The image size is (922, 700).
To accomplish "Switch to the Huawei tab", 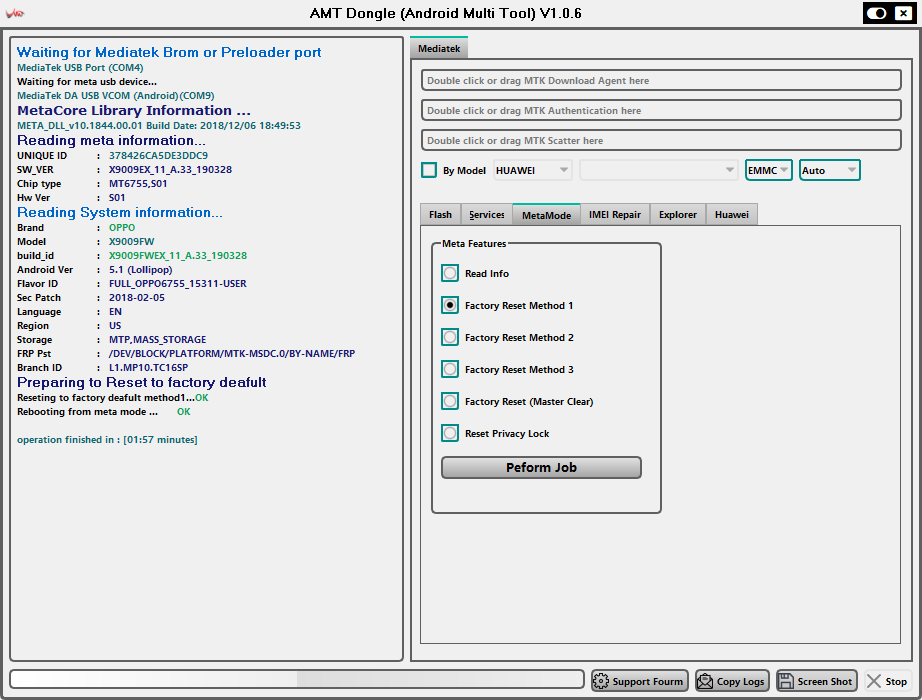I will point(731,215).
